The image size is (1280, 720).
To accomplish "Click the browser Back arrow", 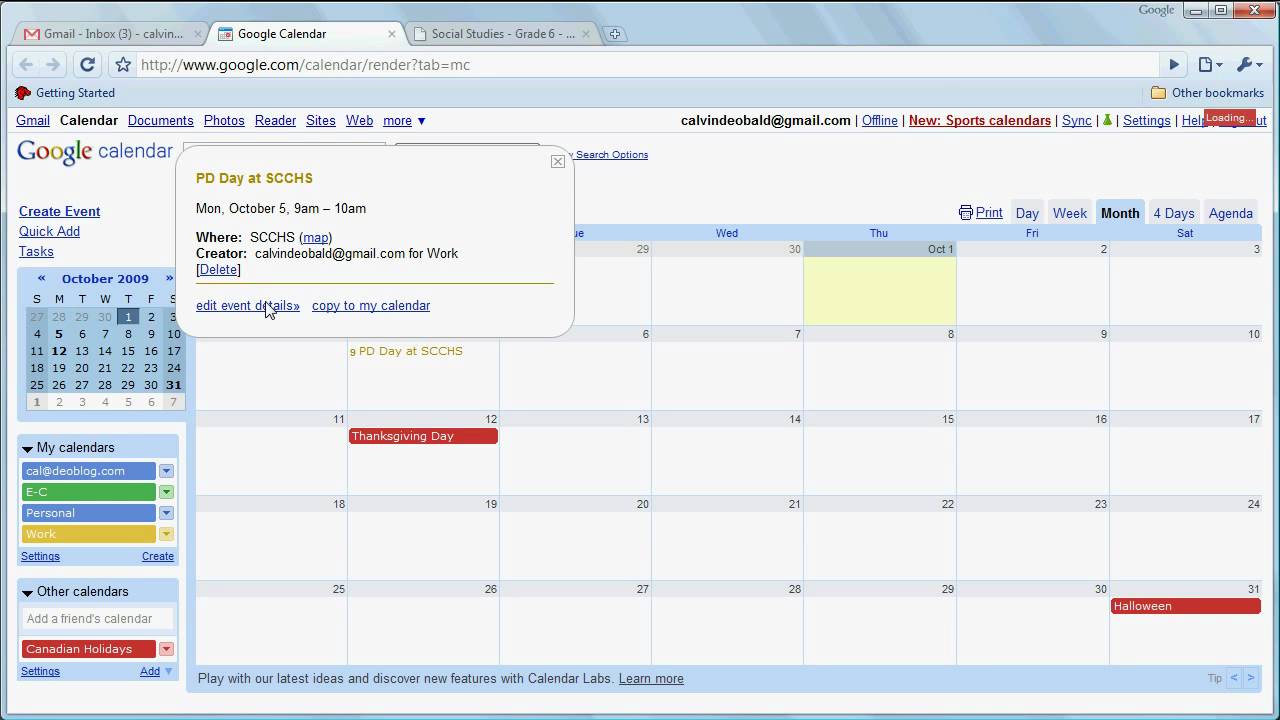I will 27,65.
